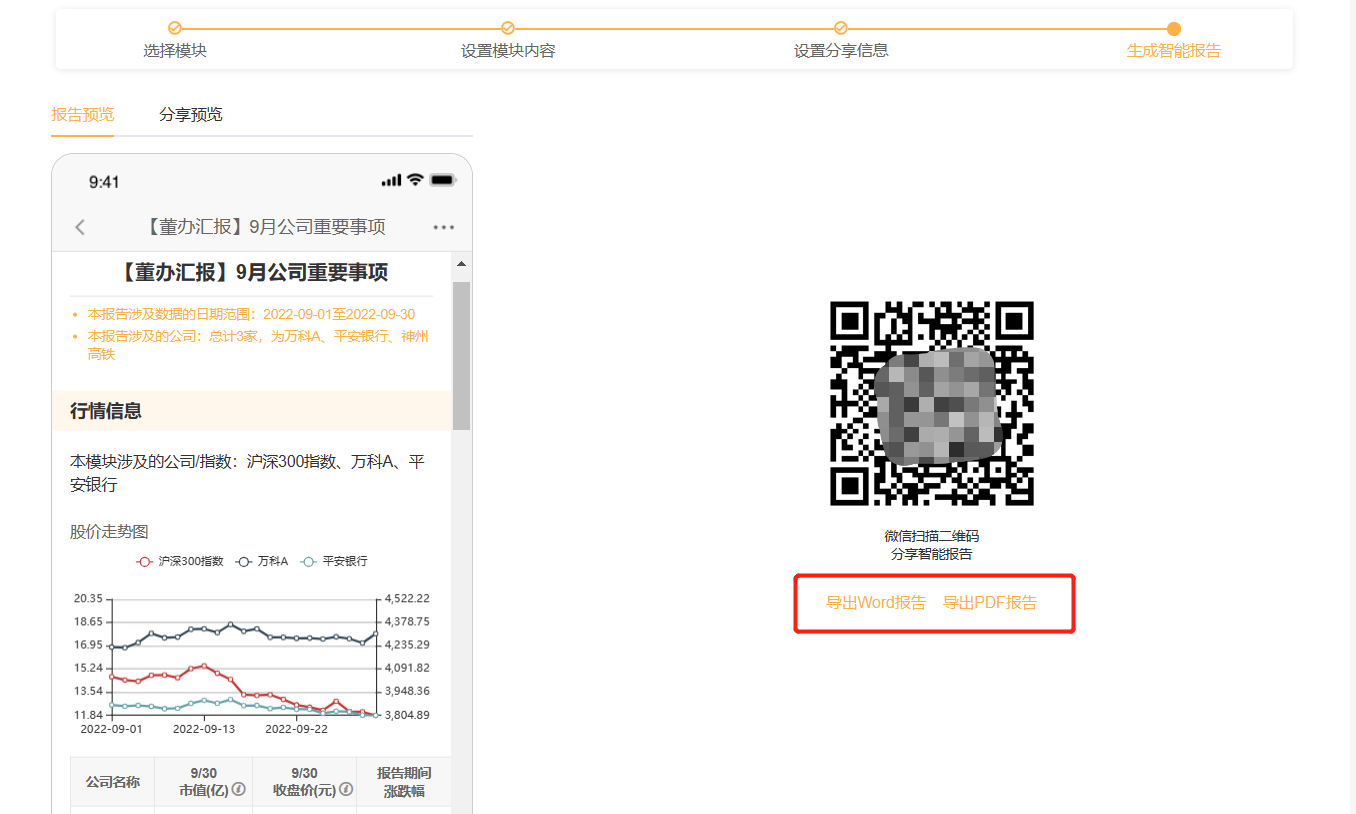Switch to 报告预览 tab
1356x814 pixels.
83,114
